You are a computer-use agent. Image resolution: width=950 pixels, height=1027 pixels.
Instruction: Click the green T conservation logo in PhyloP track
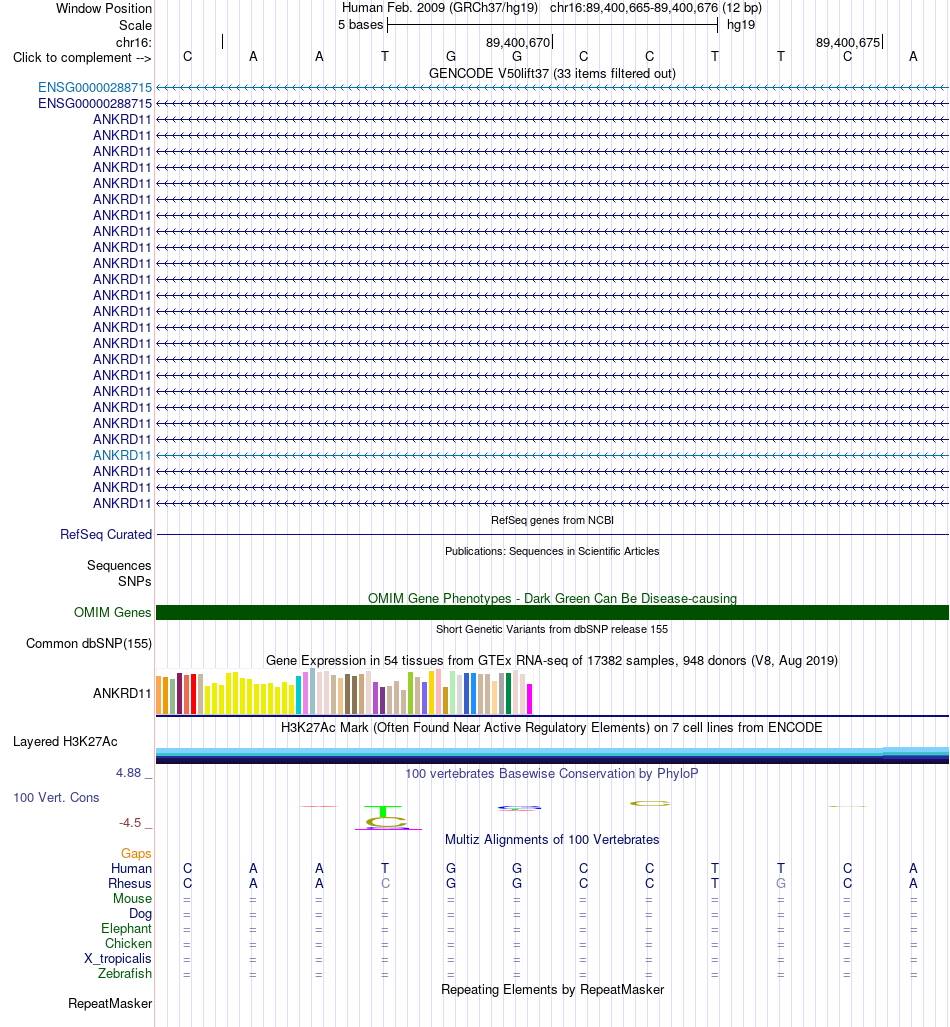click(x=383, y=812)
